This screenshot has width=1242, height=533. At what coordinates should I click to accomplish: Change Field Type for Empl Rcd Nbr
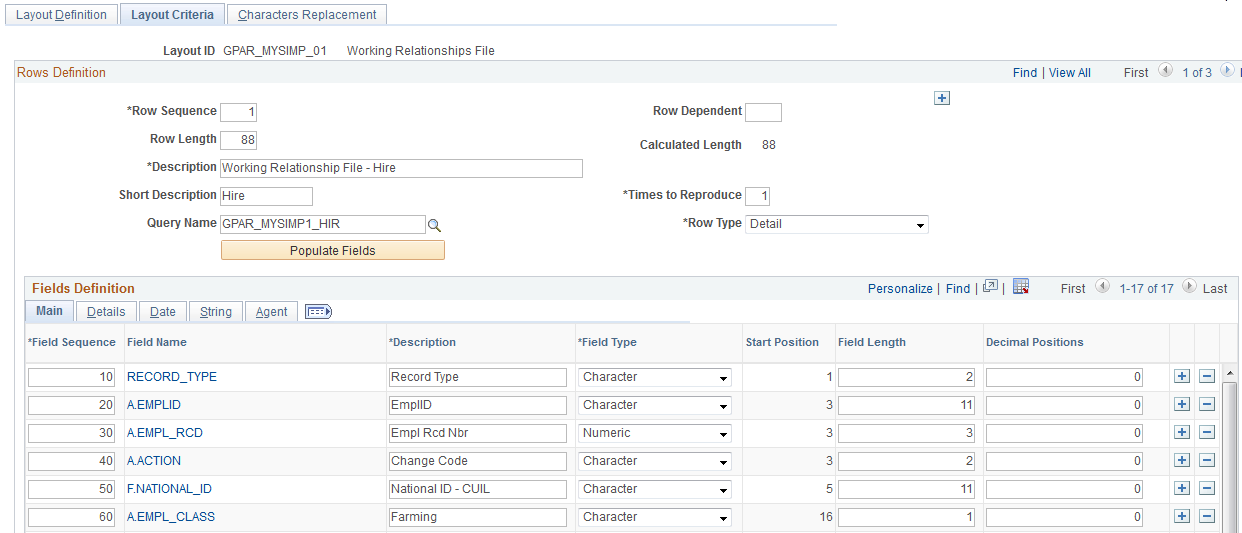click(x=655, y=433)
